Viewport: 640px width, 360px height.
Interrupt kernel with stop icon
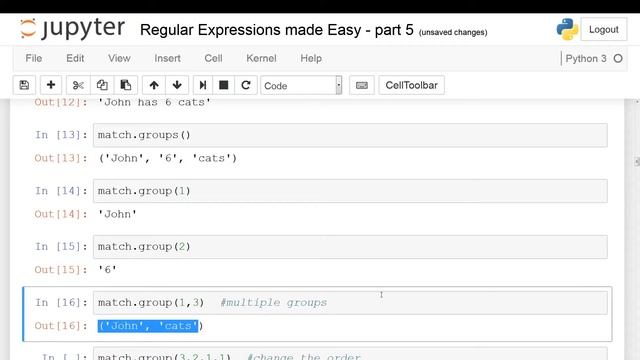coord(224,85)
